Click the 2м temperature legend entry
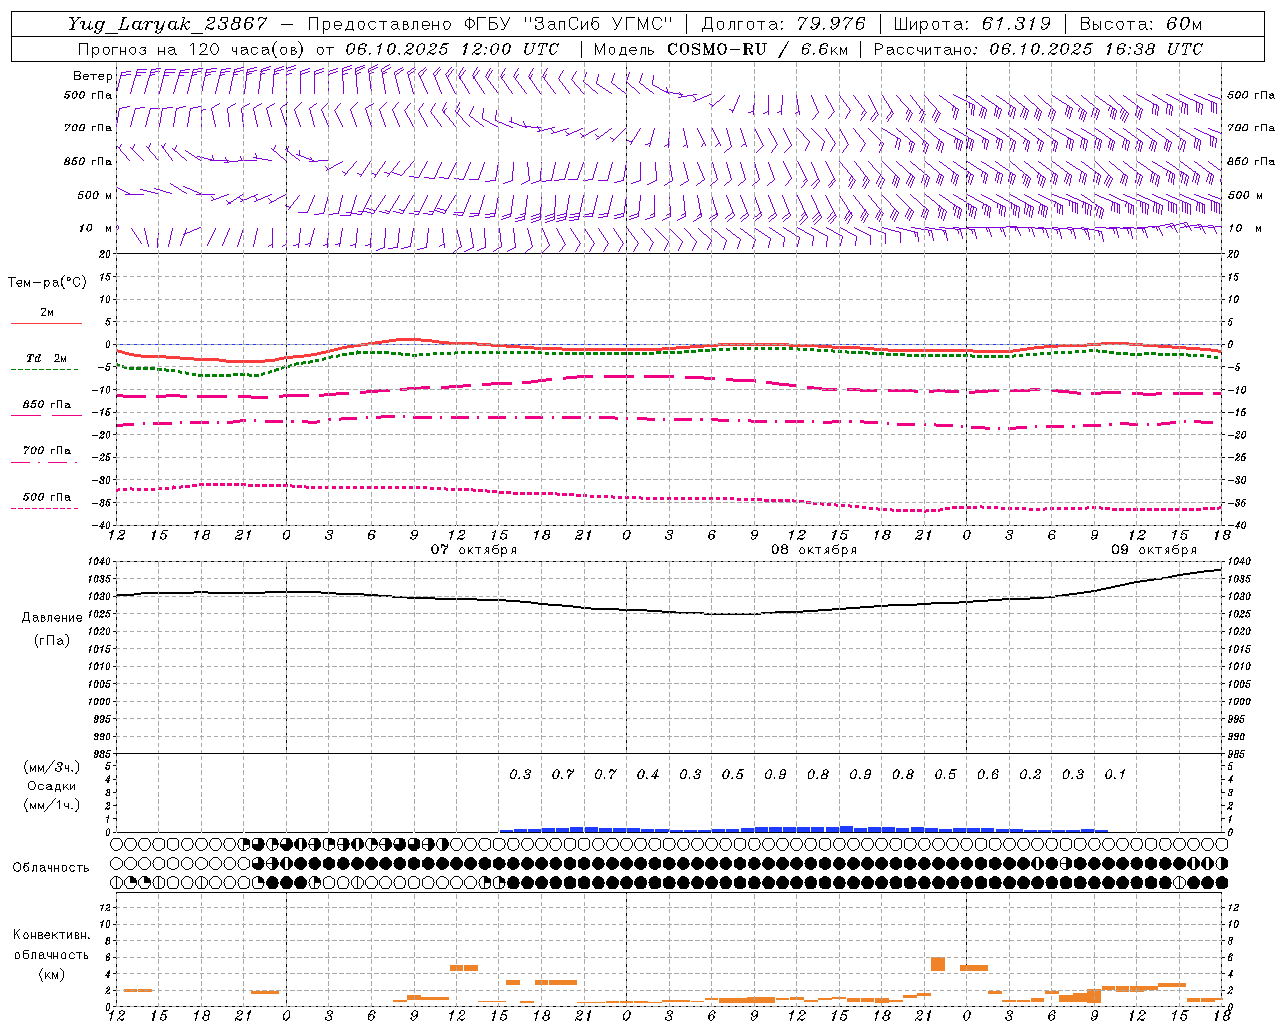The width and height of the screenshot is (1280, 1024). pos(47,313)
